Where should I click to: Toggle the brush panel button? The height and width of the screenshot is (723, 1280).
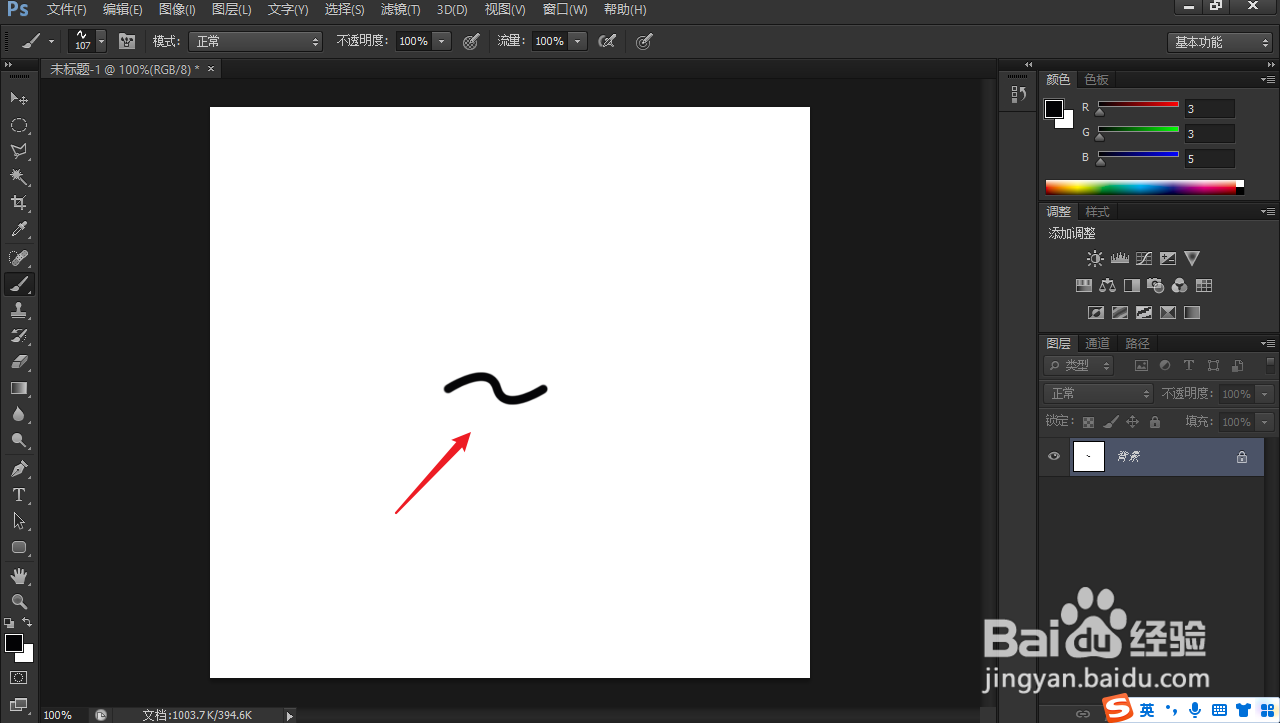point(127,41)
